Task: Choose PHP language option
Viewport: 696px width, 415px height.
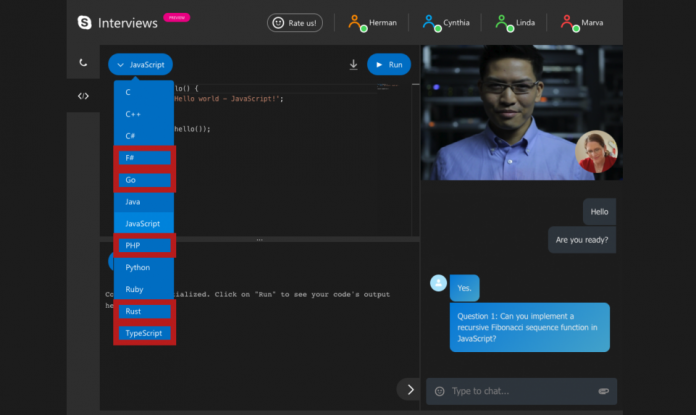Action: point(144,245)
